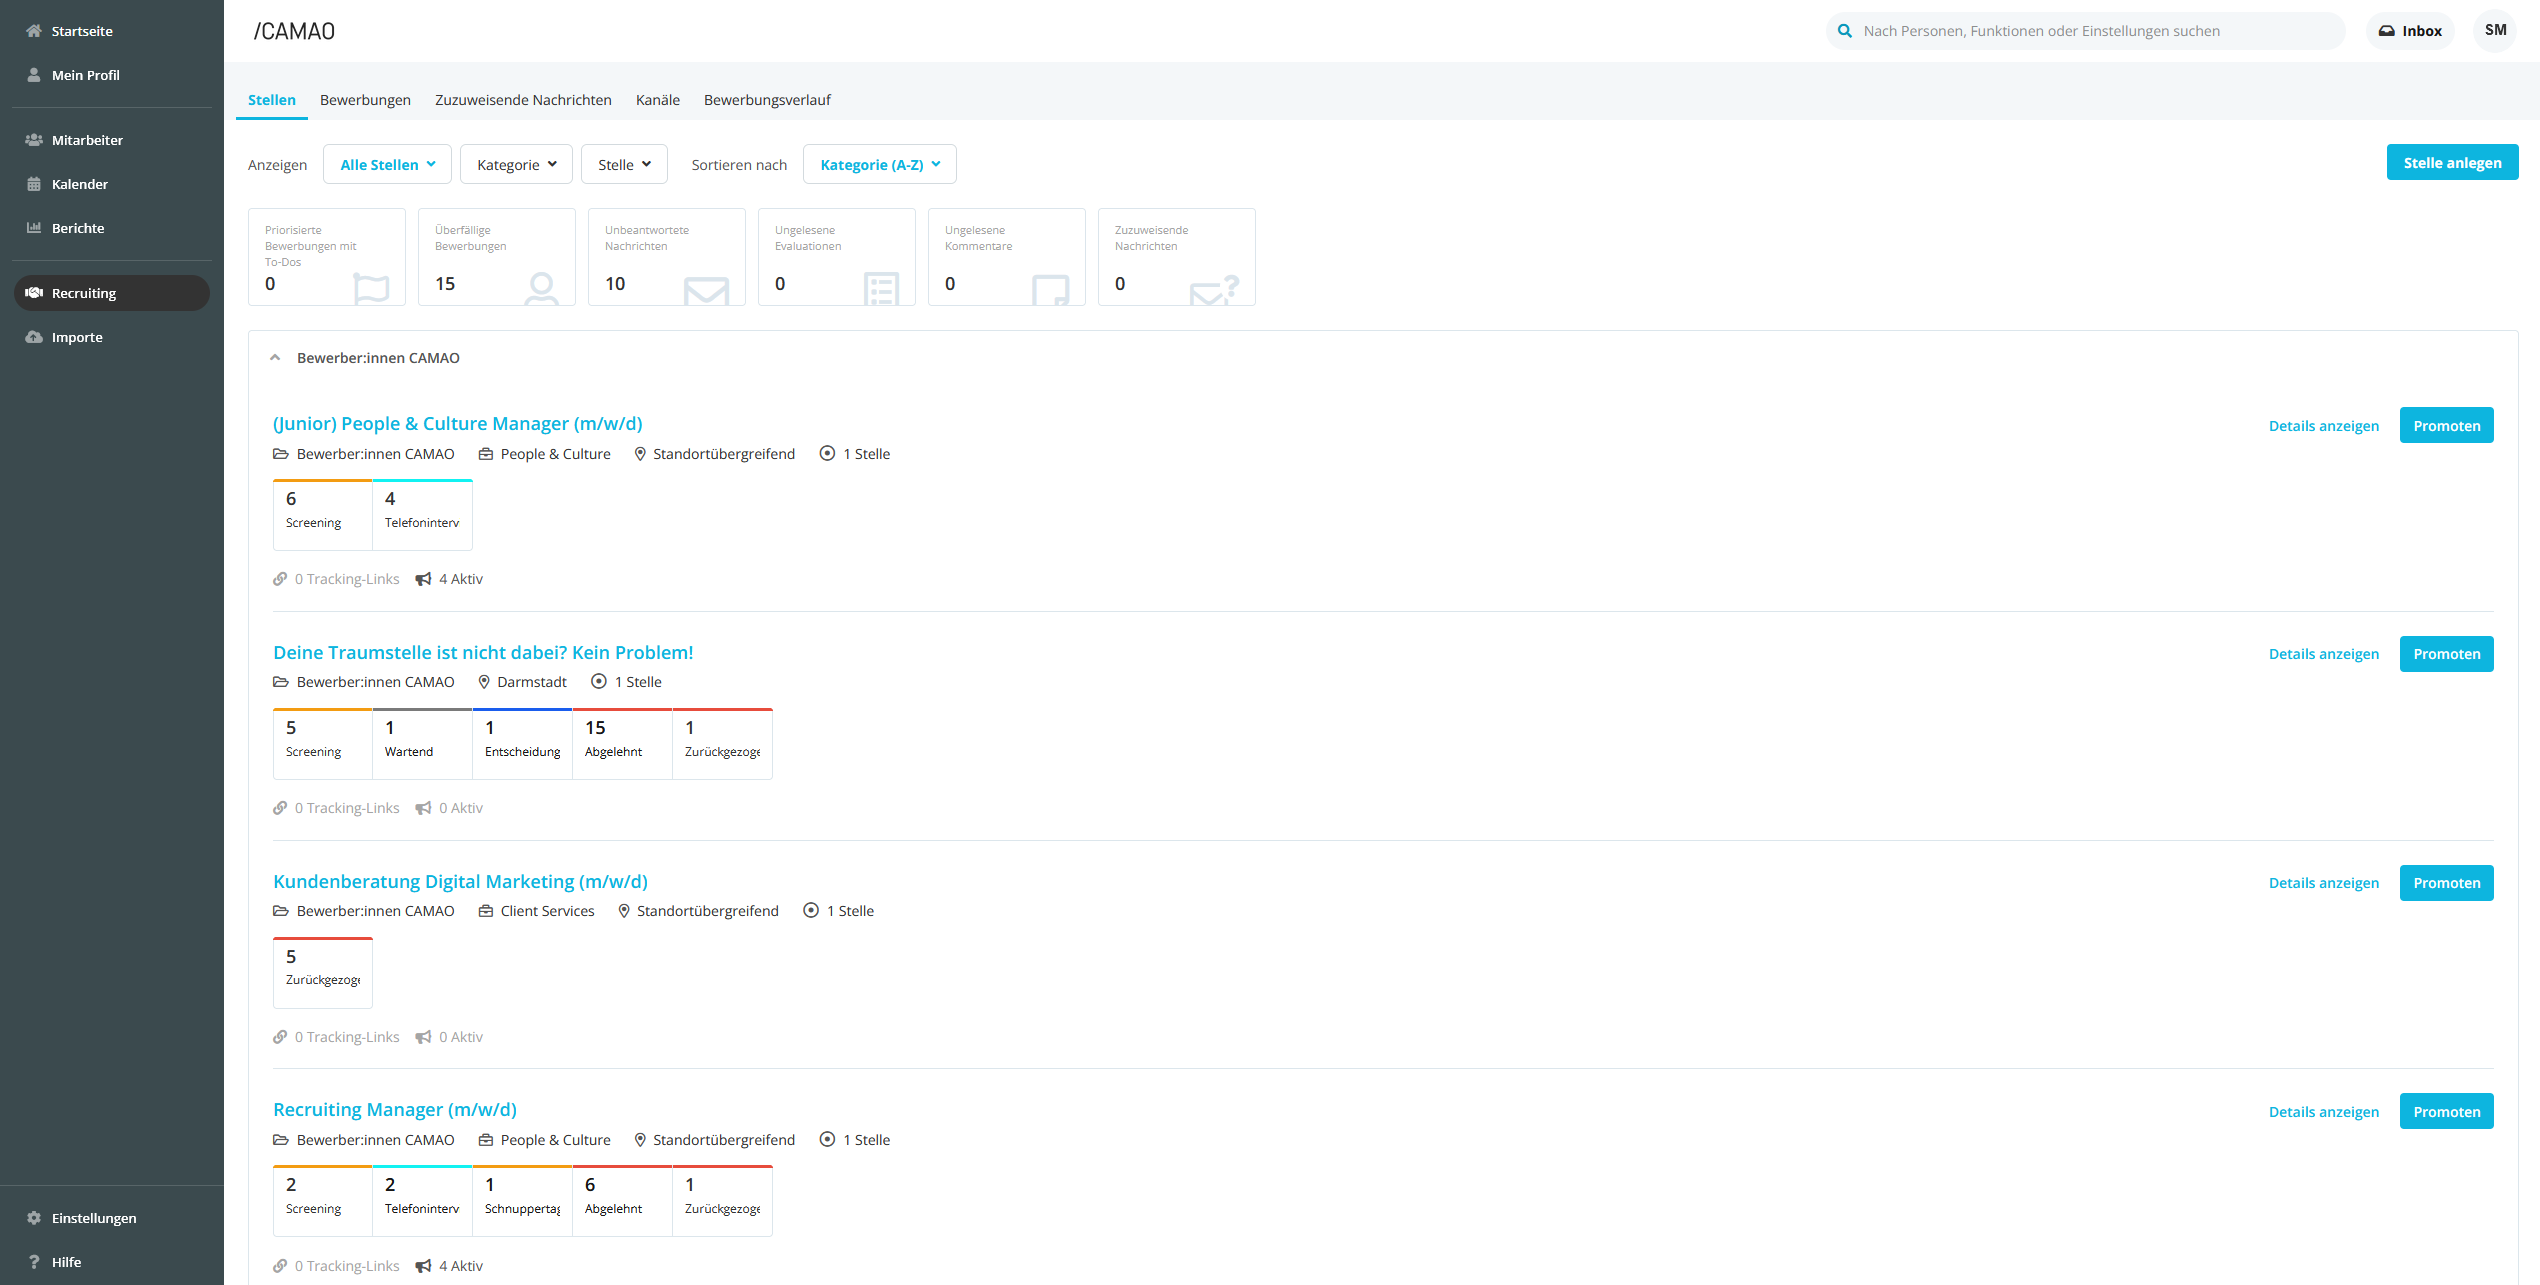The image size is (2540, 1285).
Task: Click the Berichte chart icon
Action: 34,228
